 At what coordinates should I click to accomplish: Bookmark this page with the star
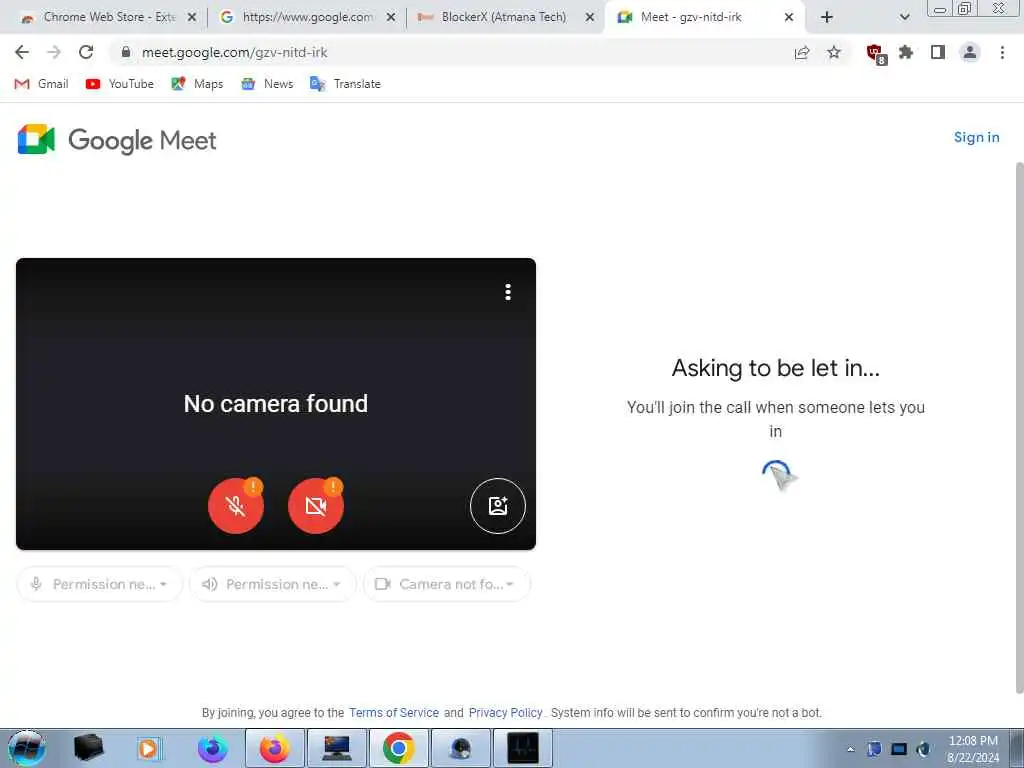(834, 52)
